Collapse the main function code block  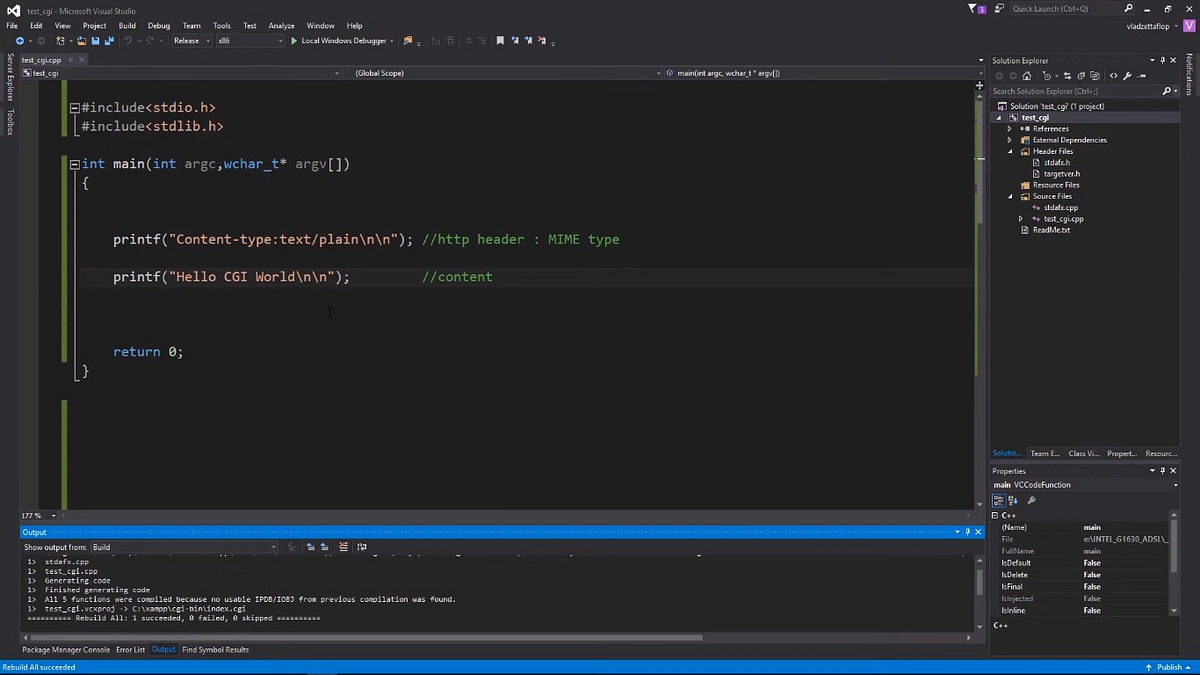75,164
